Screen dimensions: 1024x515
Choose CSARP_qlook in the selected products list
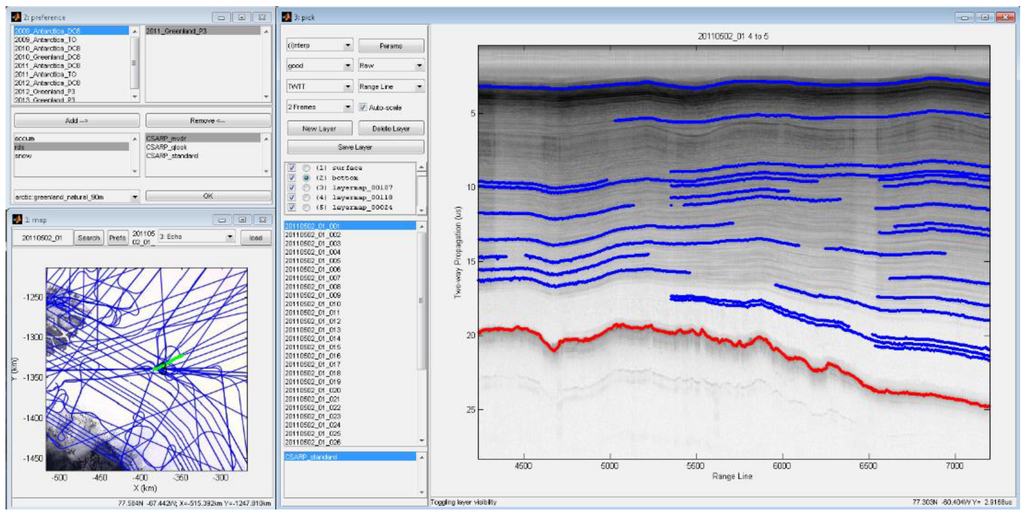pyautogui.click(x=166, y=147)
